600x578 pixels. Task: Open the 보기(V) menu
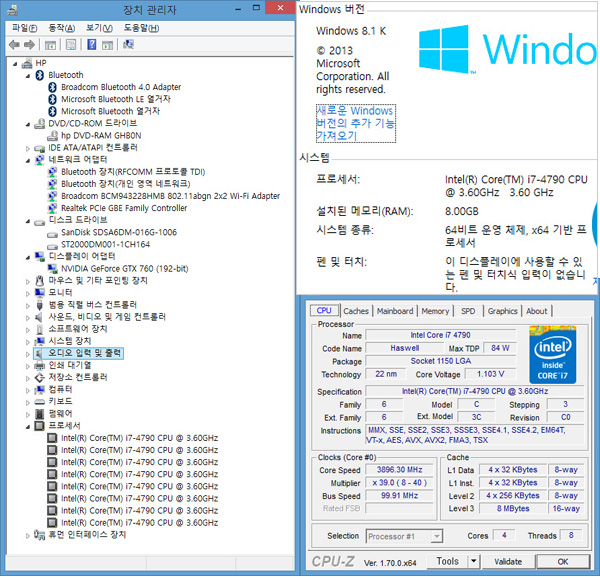[99, 28]
